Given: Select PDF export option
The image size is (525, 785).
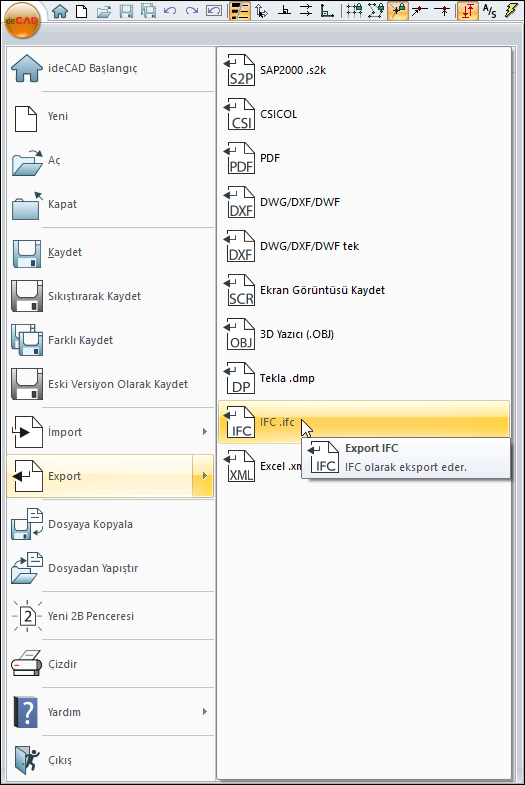Looking at the screenshot, I should (x=364, y=159).
